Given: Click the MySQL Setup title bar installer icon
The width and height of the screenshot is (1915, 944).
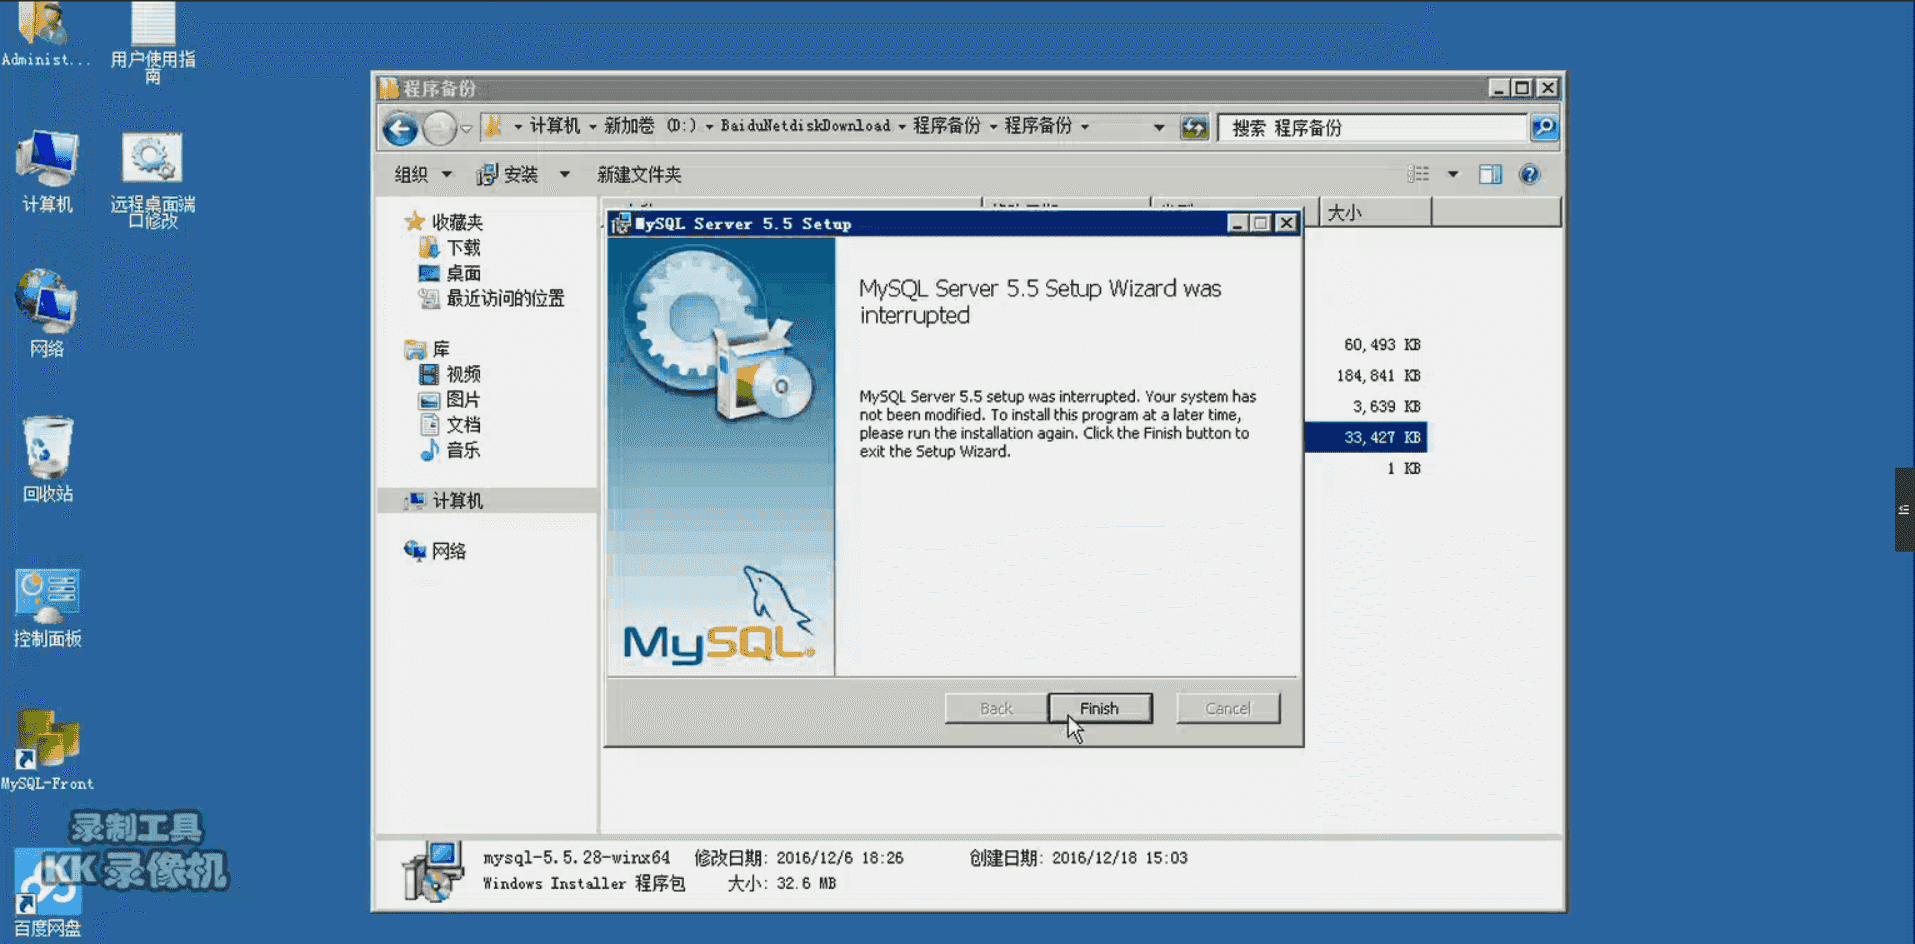Looking at the screenshot, I should 621,223.
